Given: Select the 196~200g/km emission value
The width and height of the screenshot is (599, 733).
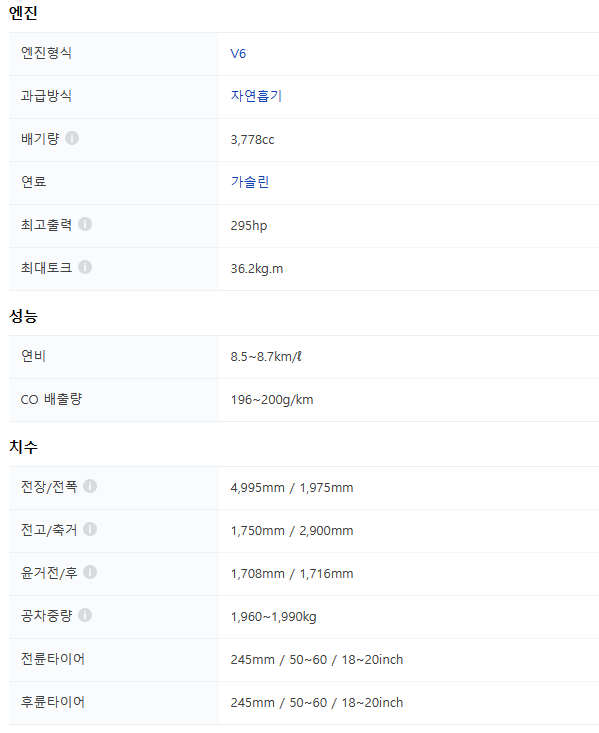Looking at the screenshot, I should point(272,400).
